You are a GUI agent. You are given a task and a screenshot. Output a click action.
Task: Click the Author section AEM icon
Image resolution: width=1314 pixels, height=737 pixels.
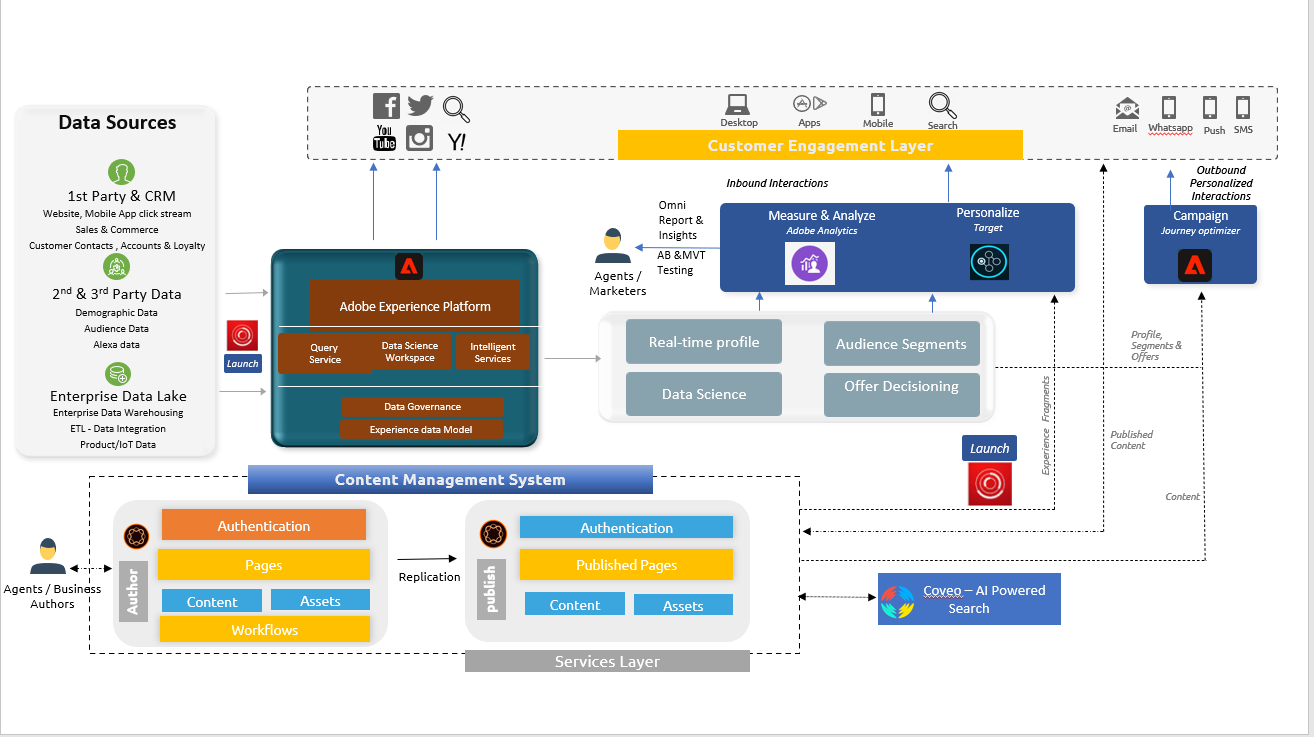137,536
